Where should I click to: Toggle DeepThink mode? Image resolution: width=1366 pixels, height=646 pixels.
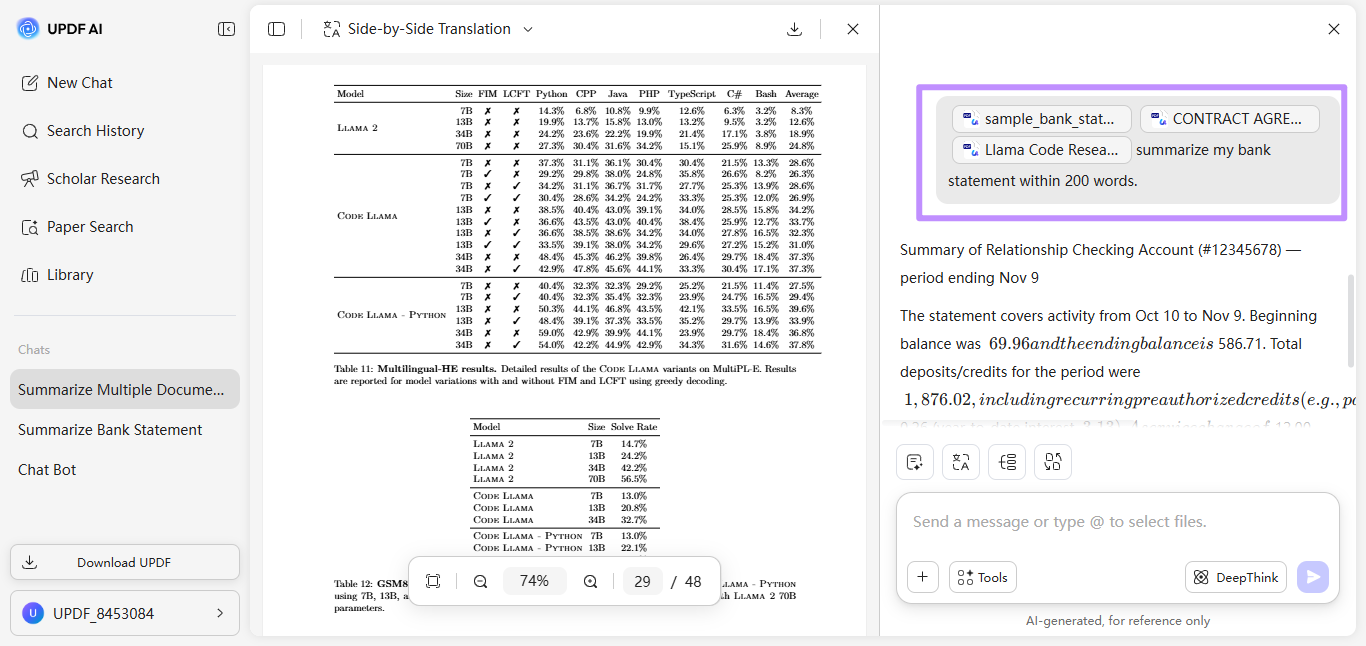(x=1236, y=577)
